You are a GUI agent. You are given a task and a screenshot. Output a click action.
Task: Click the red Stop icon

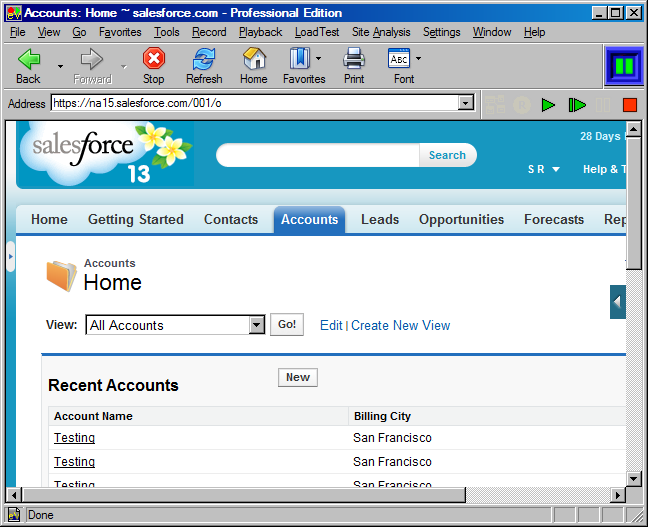pyautogui.click(x=154, y=58)
